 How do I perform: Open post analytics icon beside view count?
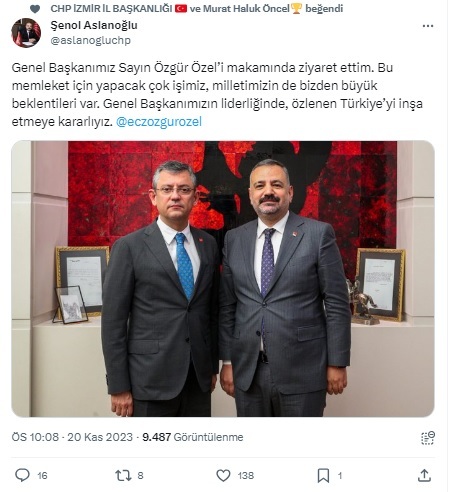(x=428, y=438)
